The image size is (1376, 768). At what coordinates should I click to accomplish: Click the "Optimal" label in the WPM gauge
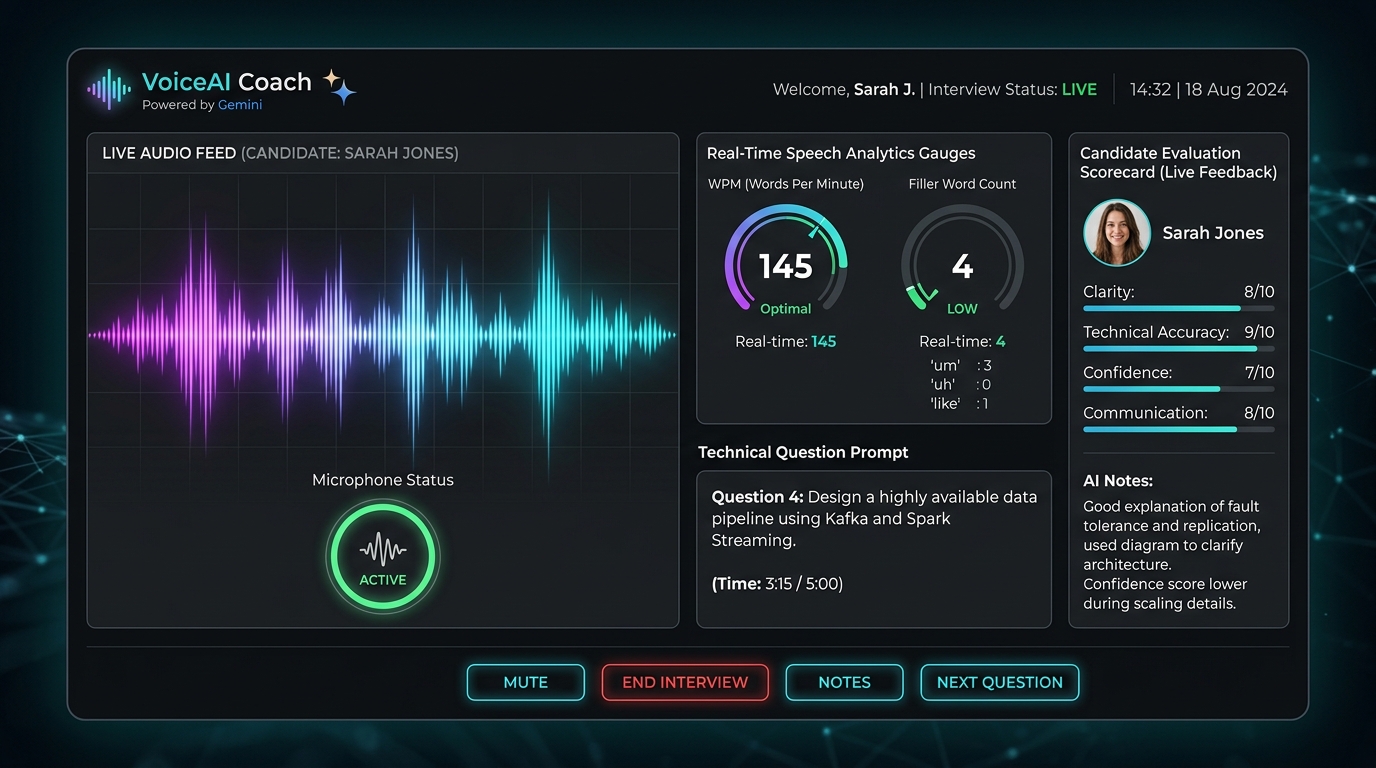[786, 309]
